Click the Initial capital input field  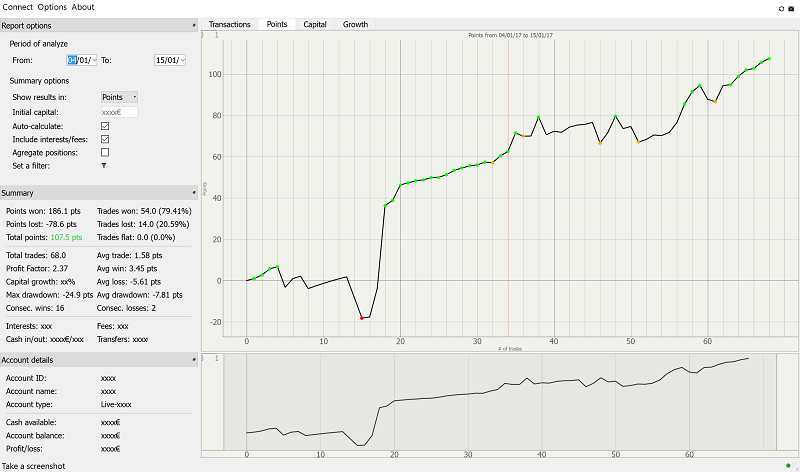click(119, 112)
